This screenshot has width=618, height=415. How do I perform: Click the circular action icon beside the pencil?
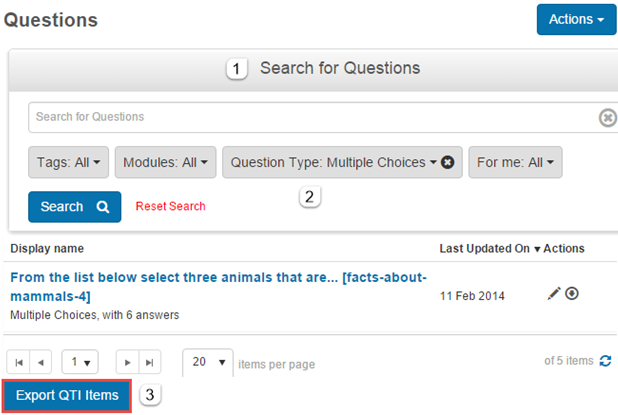[x=572, y=294]
